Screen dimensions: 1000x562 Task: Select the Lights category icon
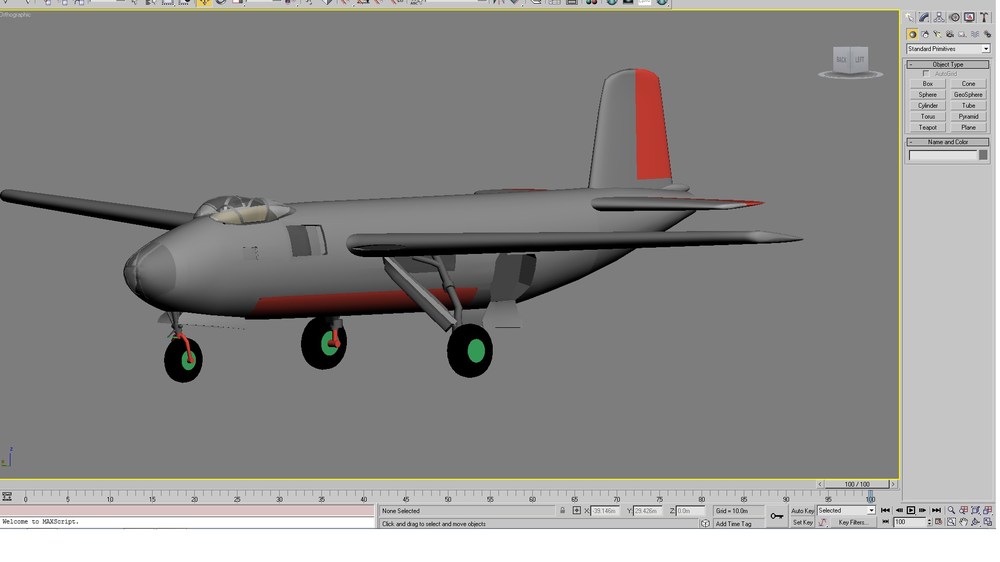(937, 34)
